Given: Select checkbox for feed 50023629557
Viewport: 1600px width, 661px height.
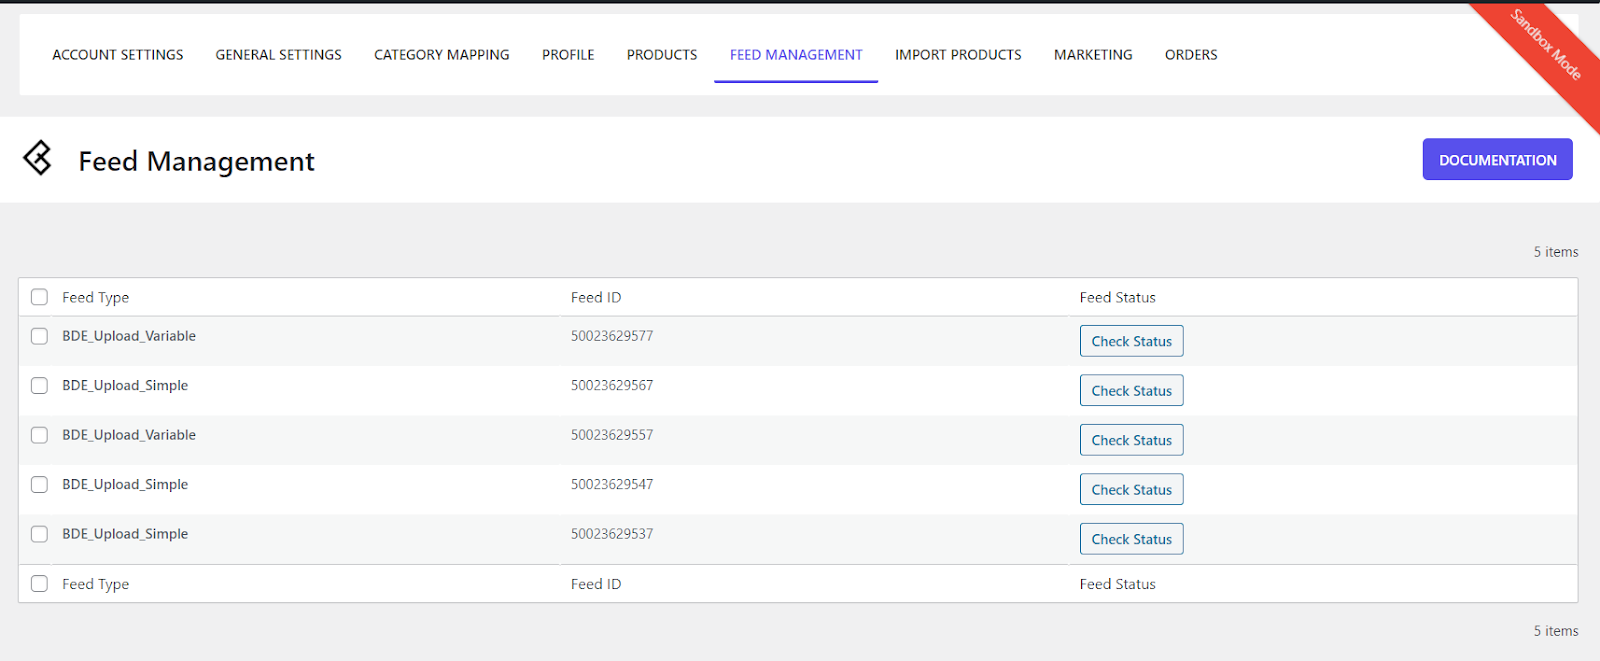Looking at the screenshot, I should [39, 435].
